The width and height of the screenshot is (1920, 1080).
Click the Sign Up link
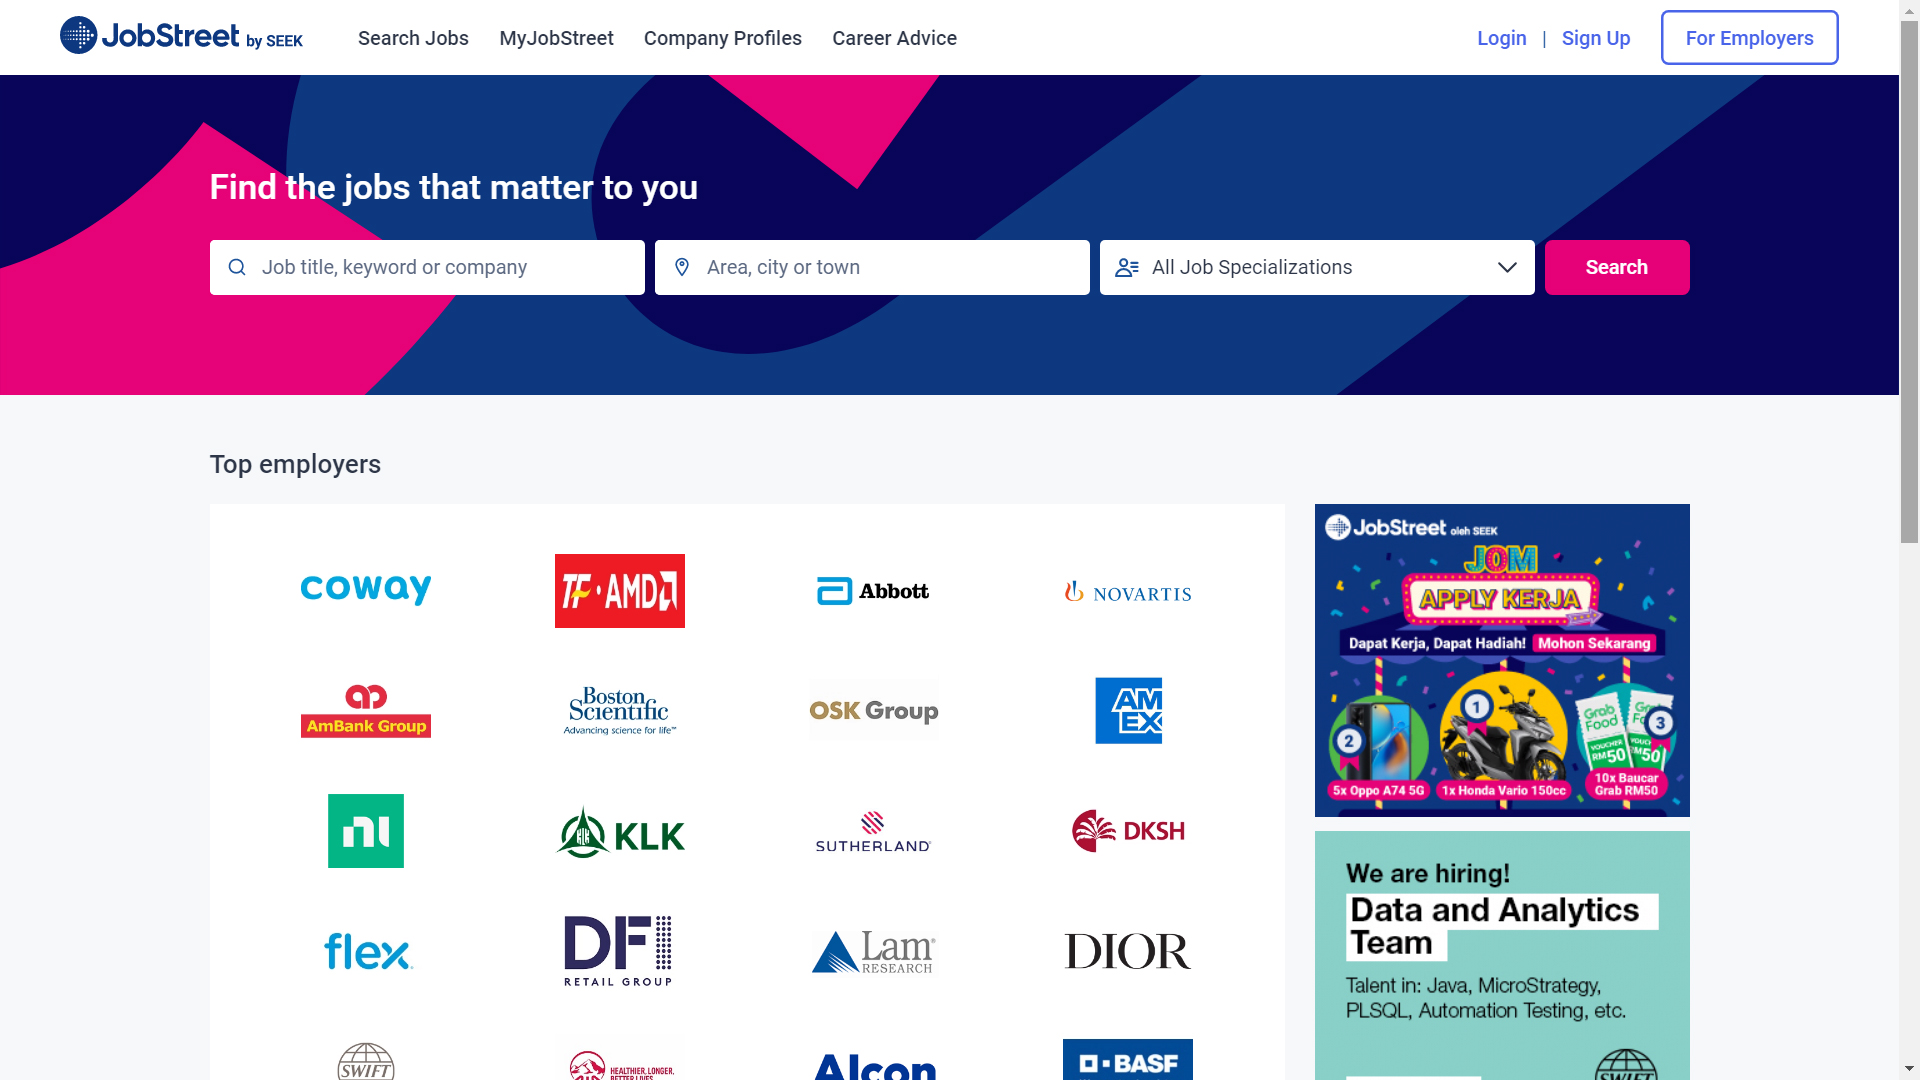click(1596, 38)
